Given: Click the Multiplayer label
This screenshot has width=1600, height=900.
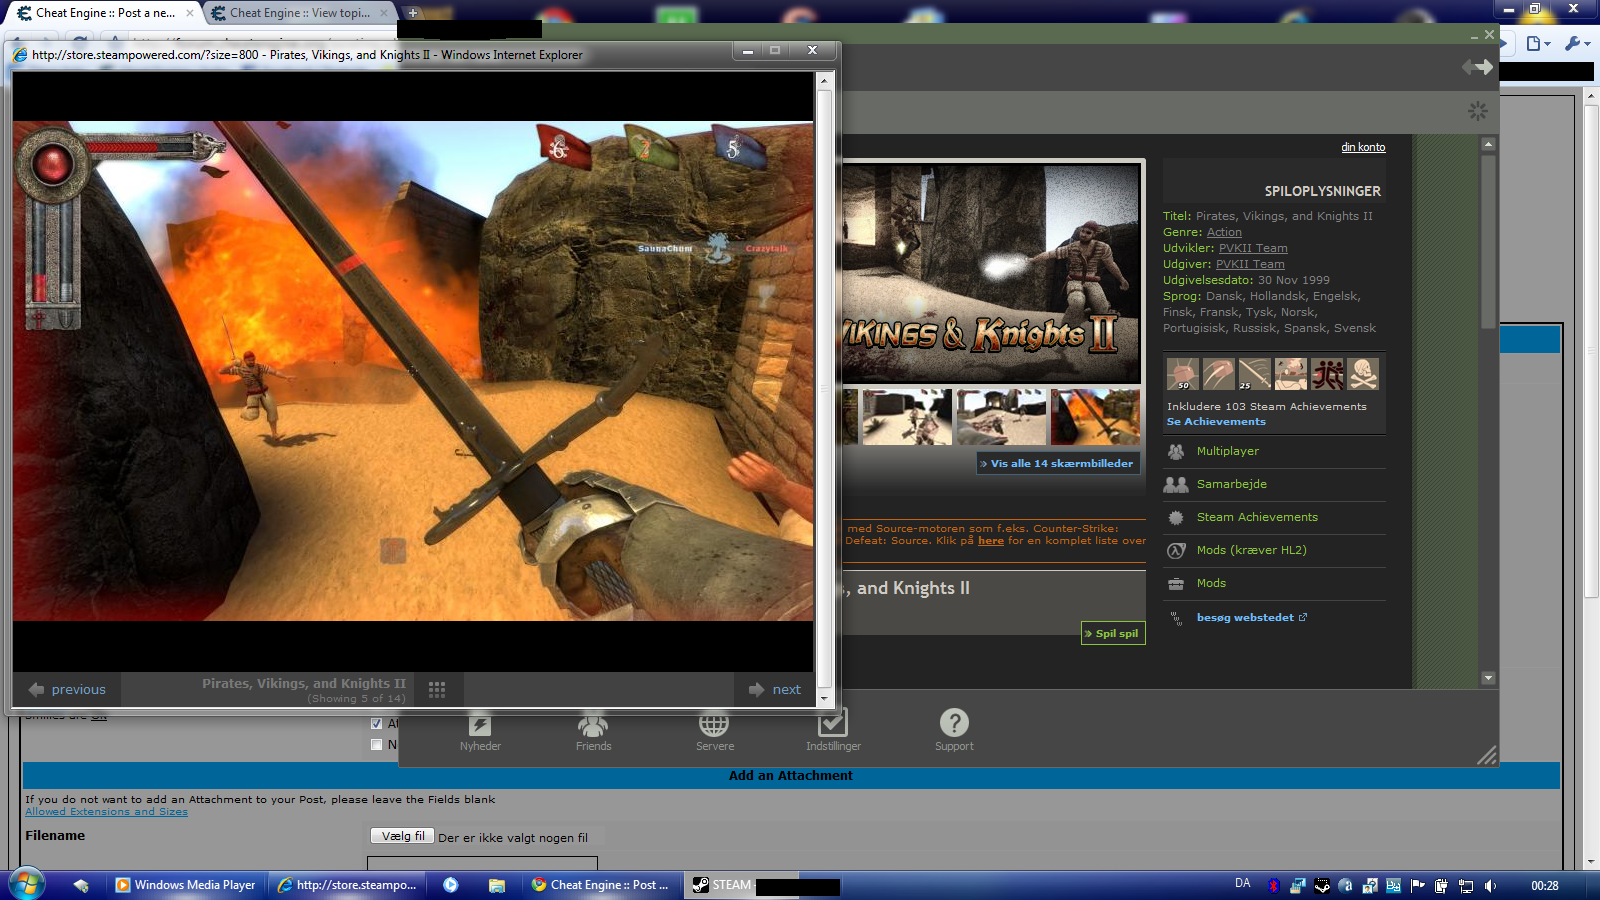Looking at the screenshot, I should 1228,451.
